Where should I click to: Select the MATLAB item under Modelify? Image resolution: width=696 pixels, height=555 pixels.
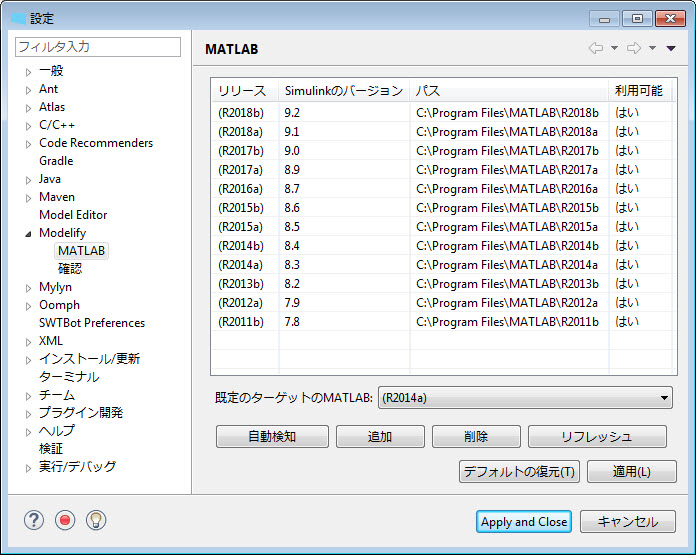81,251
